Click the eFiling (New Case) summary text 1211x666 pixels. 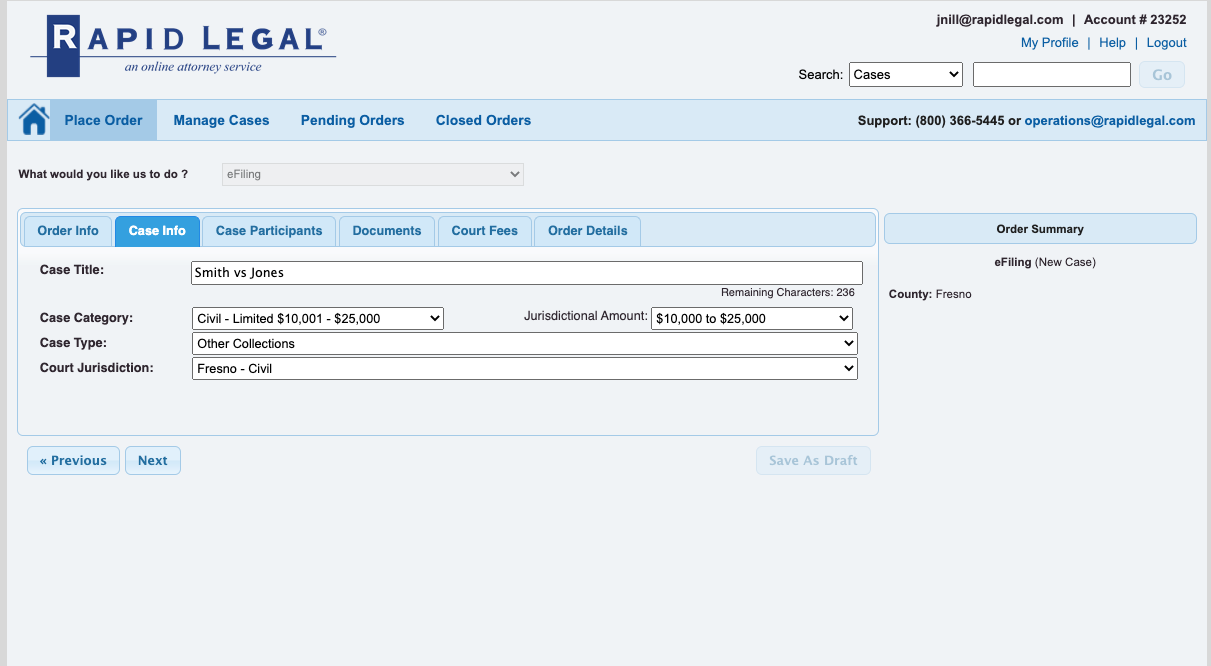pos(1045,263)
